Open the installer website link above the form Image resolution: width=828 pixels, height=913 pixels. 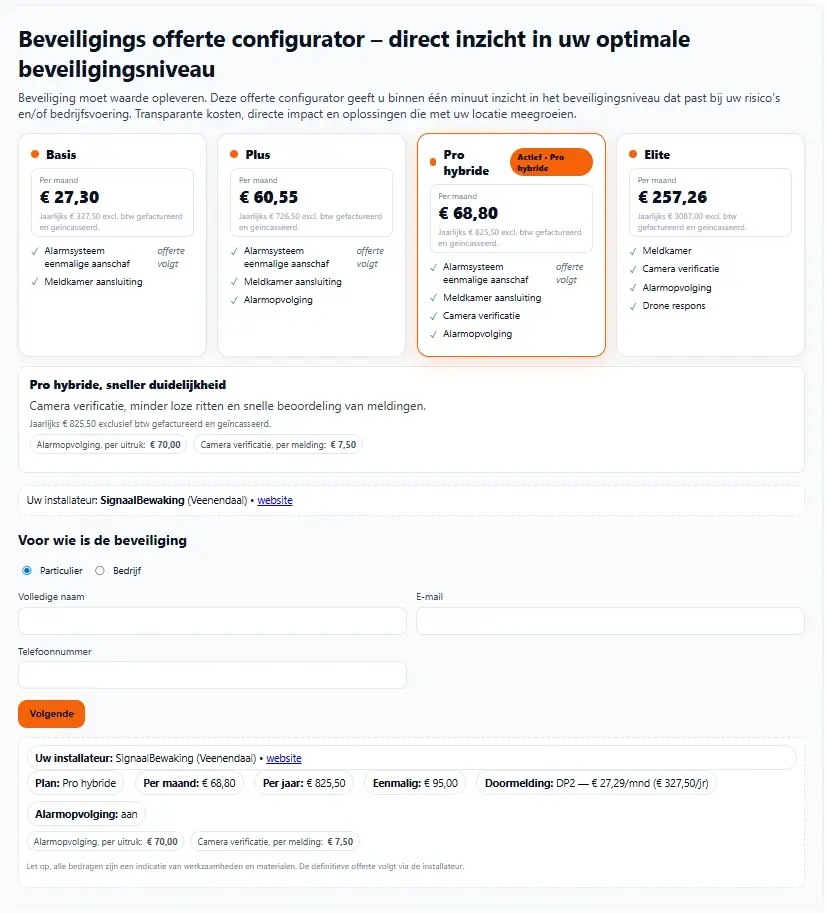[x=275, y=500]
